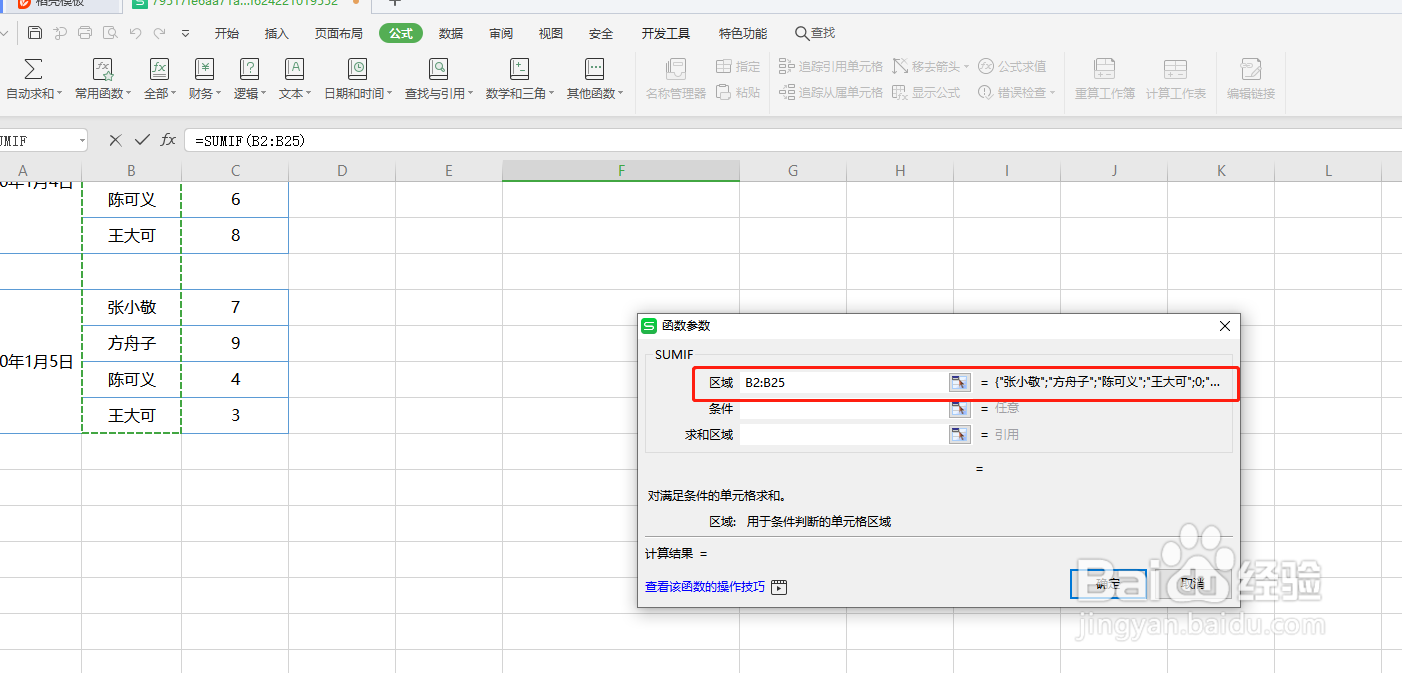Click 公式求值 evaluate formula button
Image resolution: width=1402 pixels, height=673 pixels.
coord(1012,66)
